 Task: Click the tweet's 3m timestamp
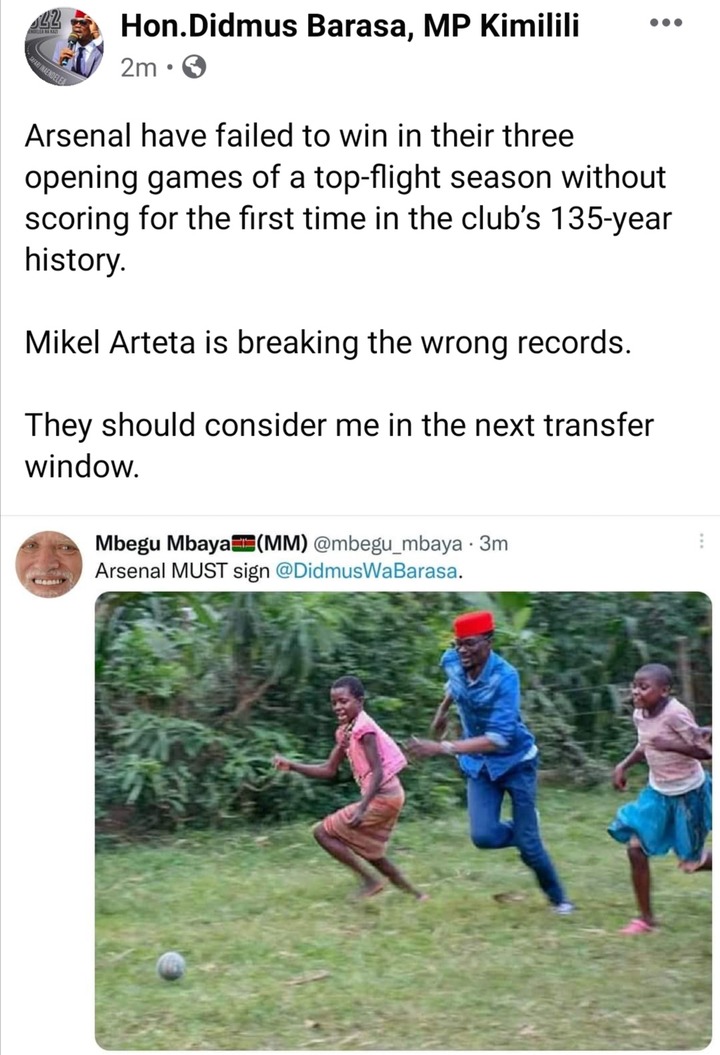[x=494, y=543]
